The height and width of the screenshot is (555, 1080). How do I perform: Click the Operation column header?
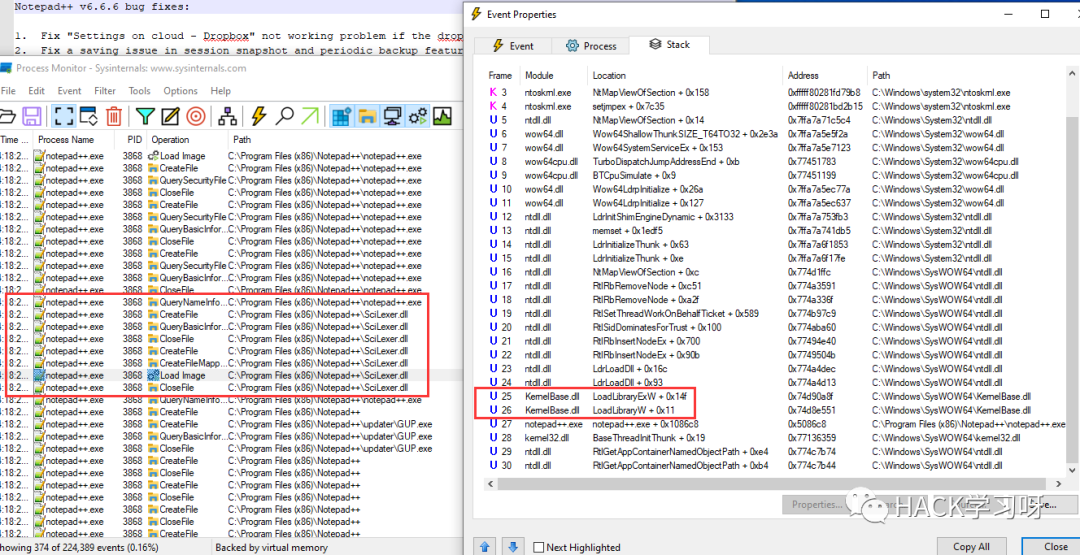[x=187, y=139]
